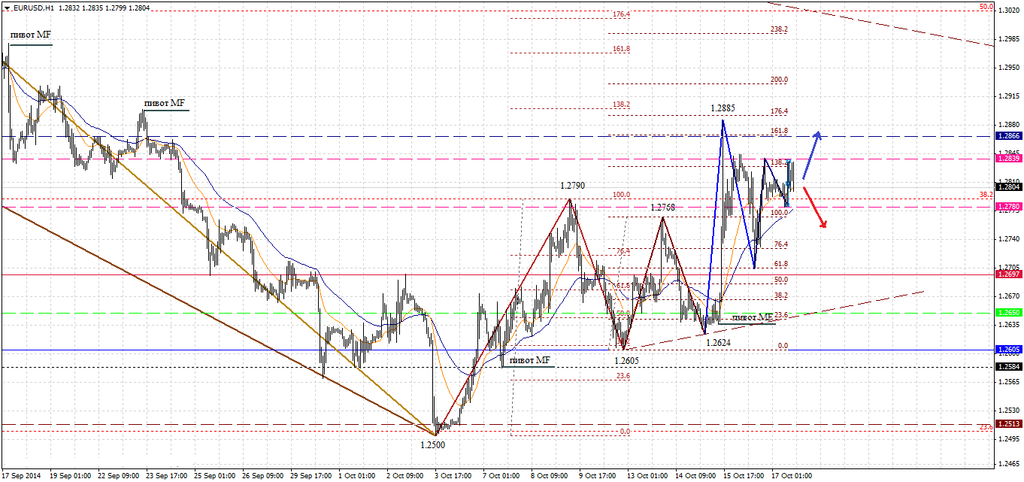Click the red 50.0 label beside 1.3020
Viewport: 1024px width, 482px height.
[986, 7]
